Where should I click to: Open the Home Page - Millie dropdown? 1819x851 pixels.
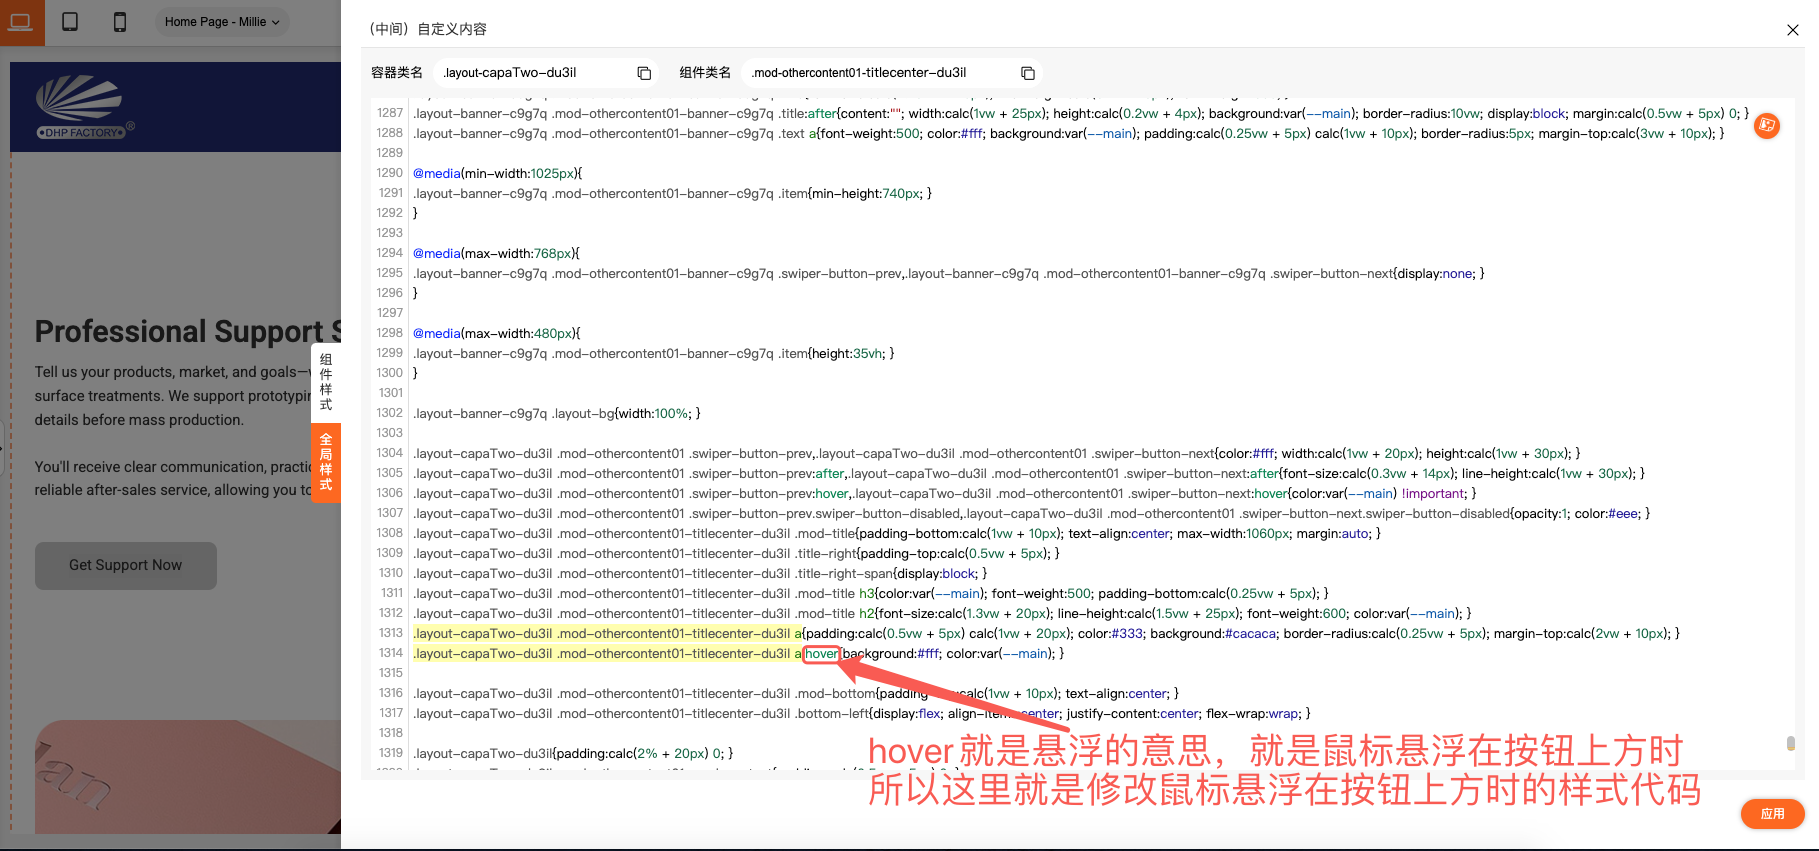[222, 22]
